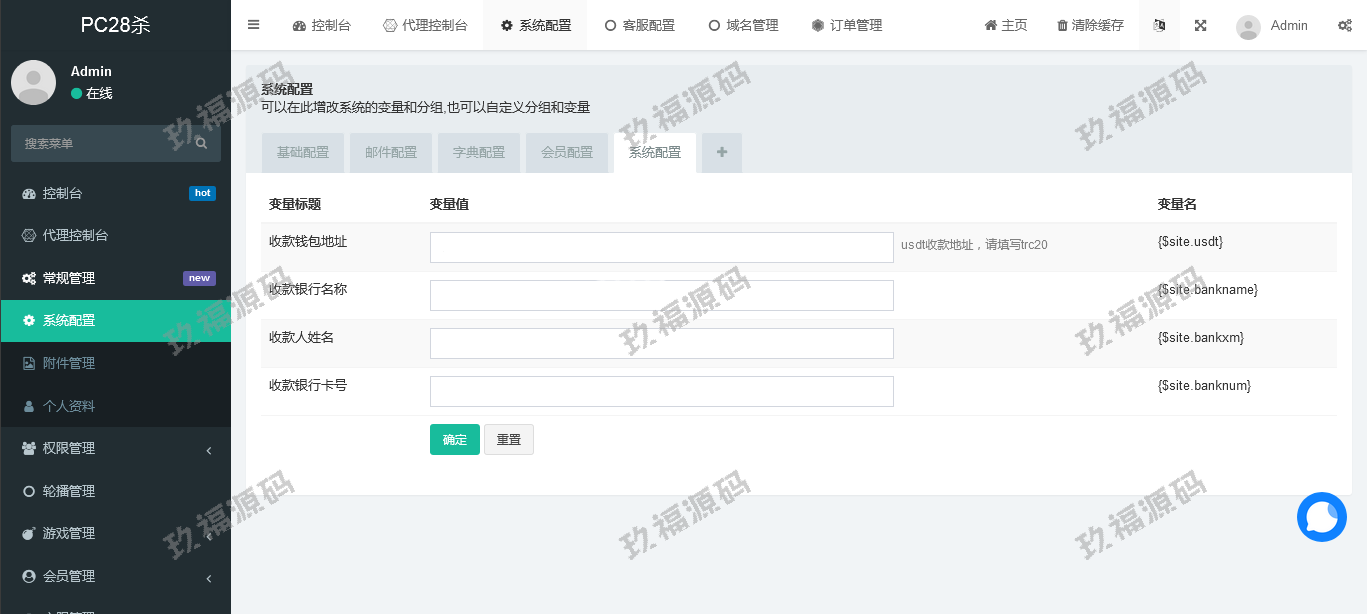The width and height of the screenshot is (1367, 614).
Task: Click the hamburger menu toggle icon
Action: tap(254, 25)
